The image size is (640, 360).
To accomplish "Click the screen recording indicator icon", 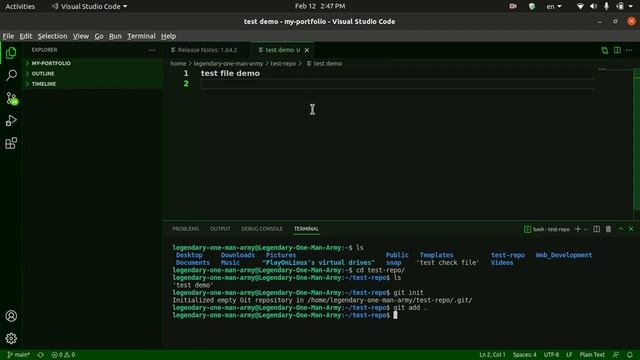I will tap(513, 6).
